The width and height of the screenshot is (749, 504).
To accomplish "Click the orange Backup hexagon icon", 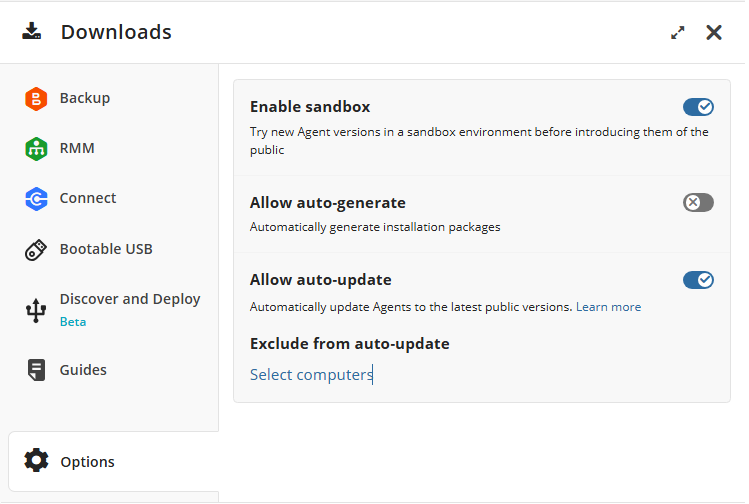I will point(36,98).
